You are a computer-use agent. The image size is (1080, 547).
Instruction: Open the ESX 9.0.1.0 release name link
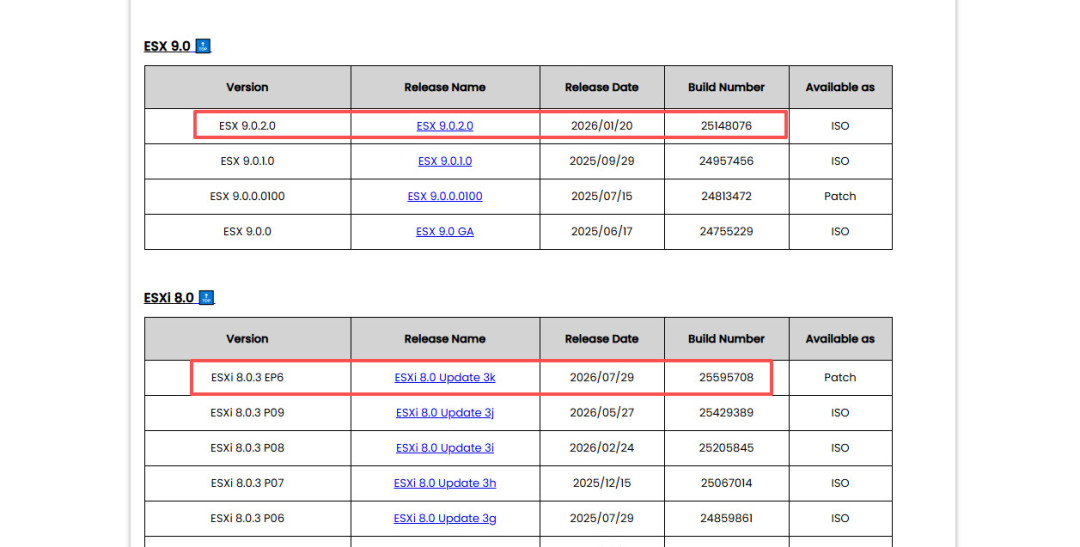point(445,161)
